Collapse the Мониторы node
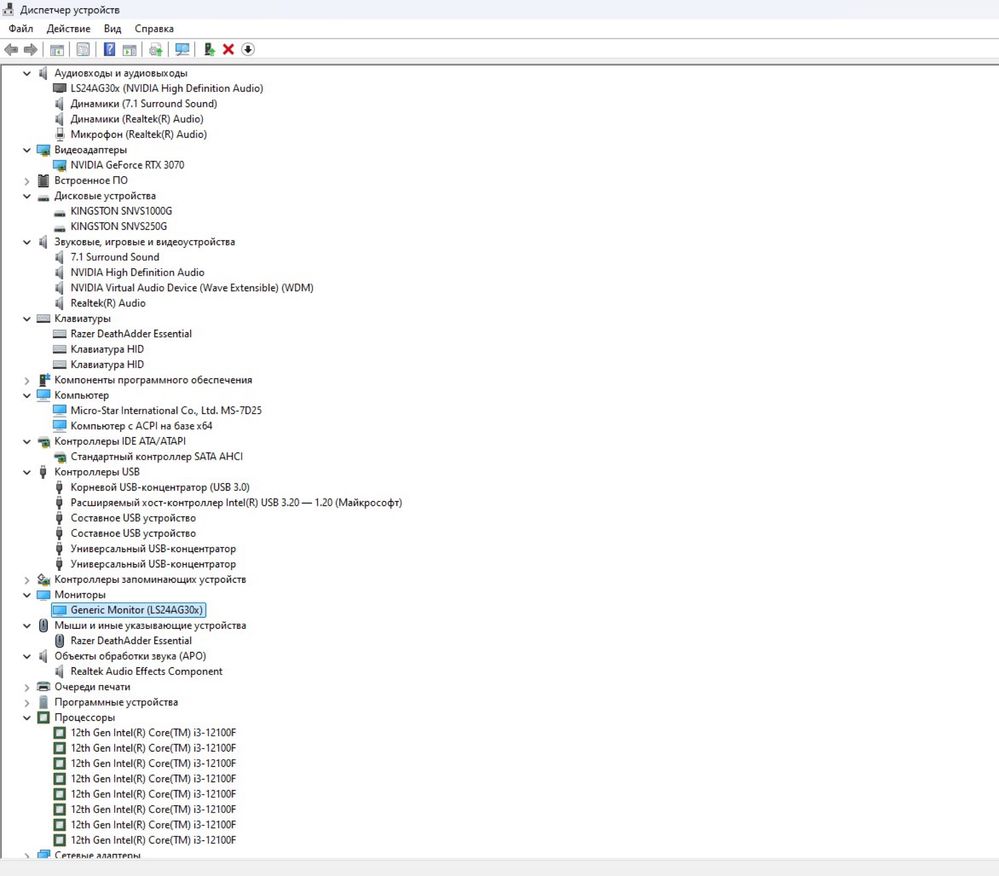 (x=27, y=595)
